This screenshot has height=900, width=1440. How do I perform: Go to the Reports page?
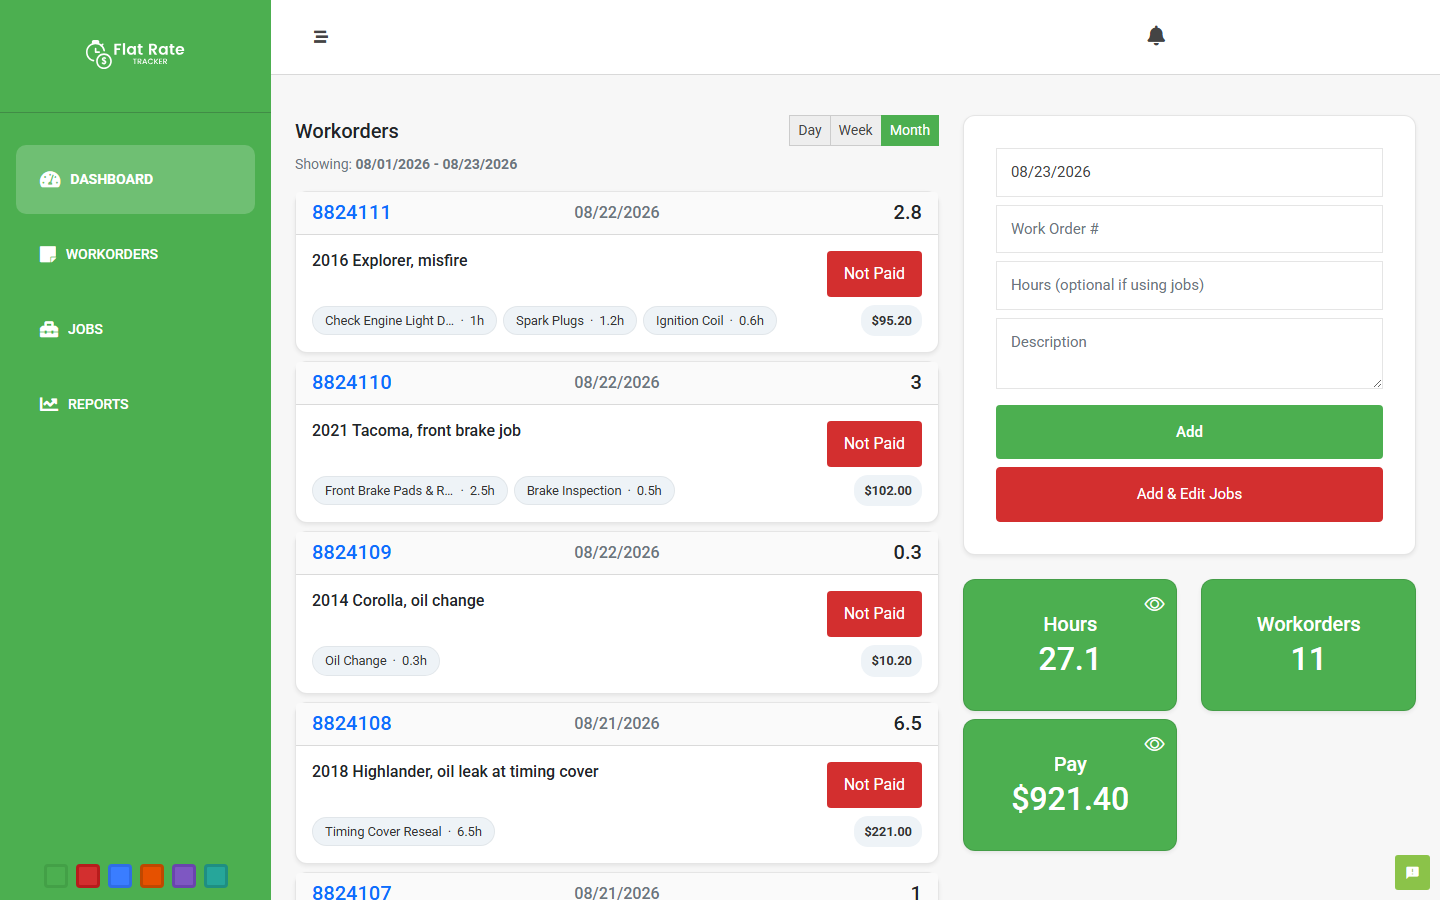(x=135, y=404)
